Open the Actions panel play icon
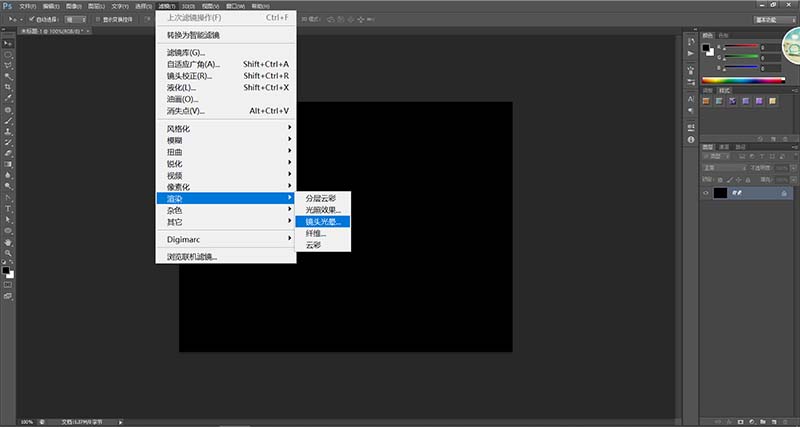The height and width of the screenshot is (428, 800). pos(691,53)
